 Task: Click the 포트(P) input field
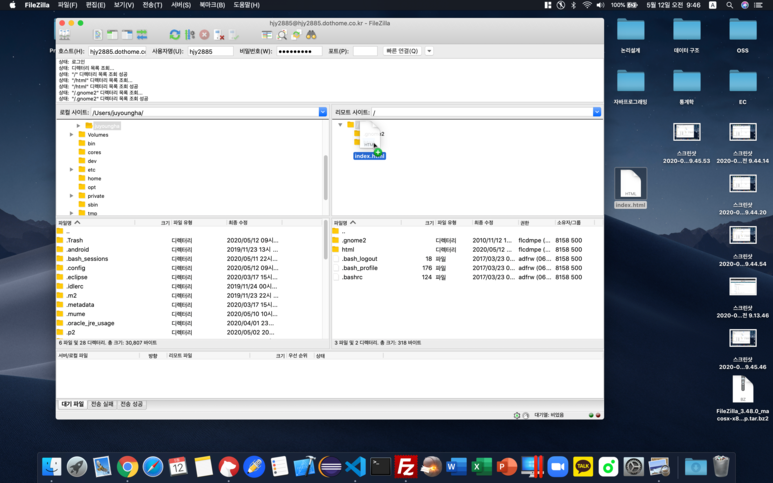tap(365, 51)
